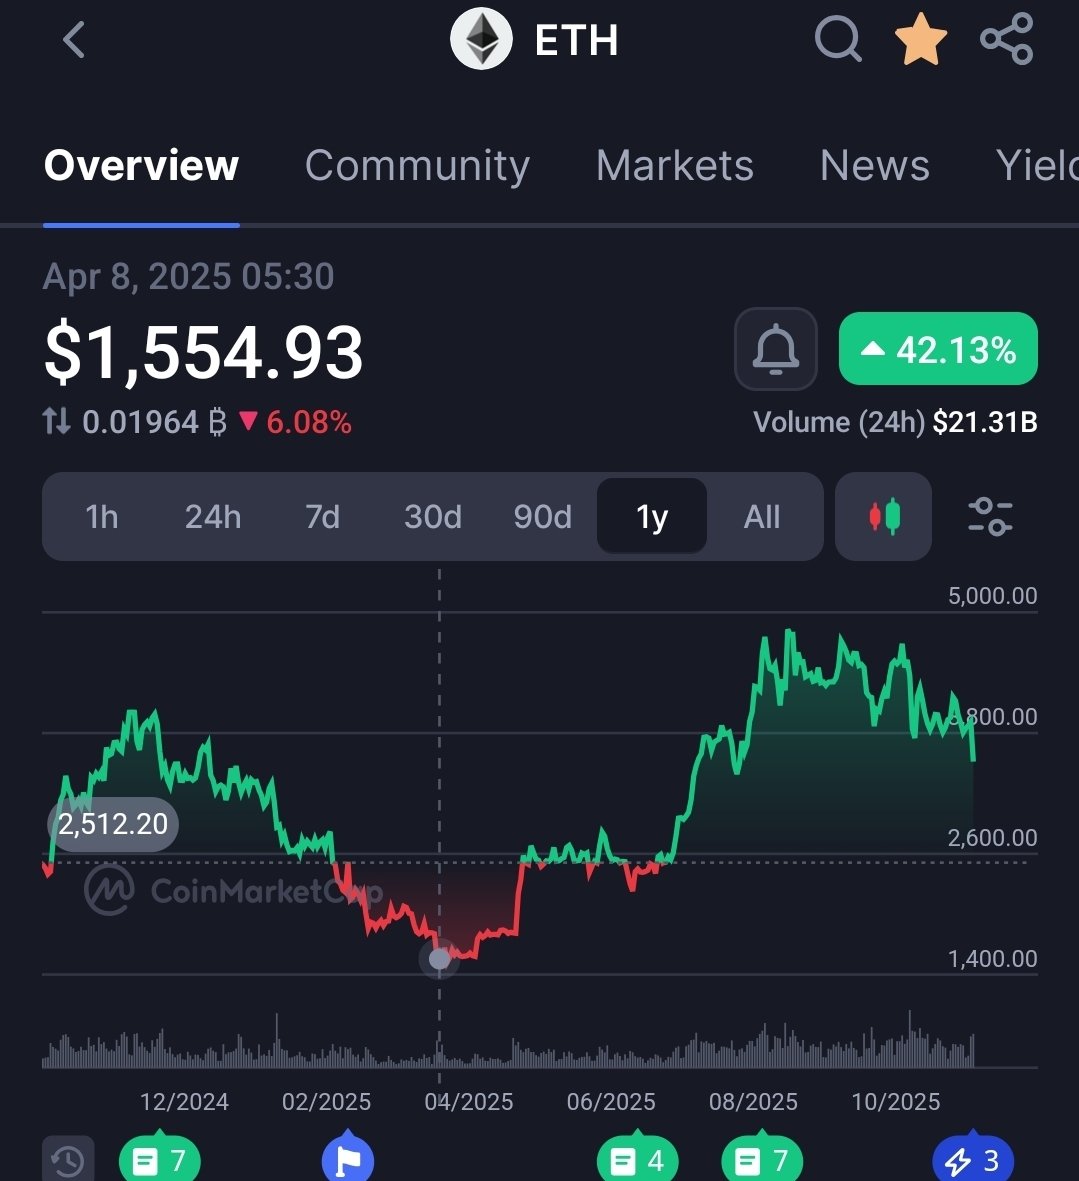Tap the 5,000.00 axis label
This screenshot has height=1181, width=1079.
point(992,596)
